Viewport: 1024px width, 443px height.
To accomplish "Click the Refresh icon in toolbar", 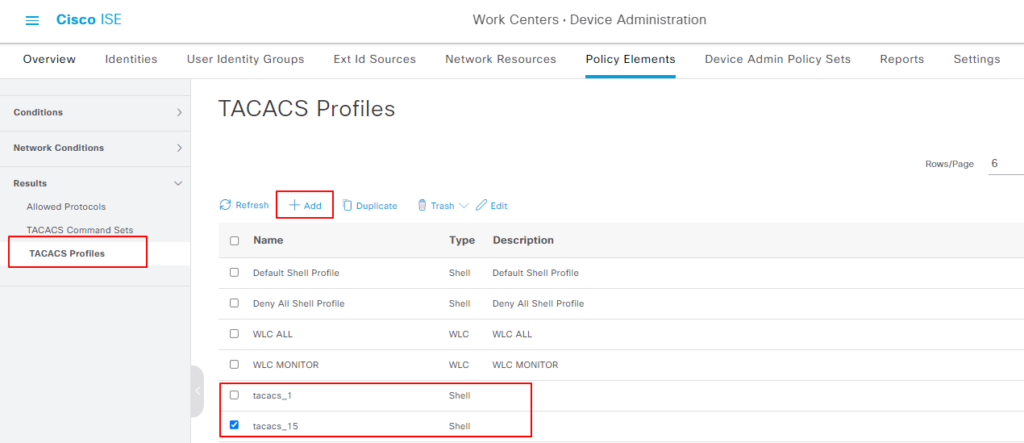I will [x=226, y=205].
